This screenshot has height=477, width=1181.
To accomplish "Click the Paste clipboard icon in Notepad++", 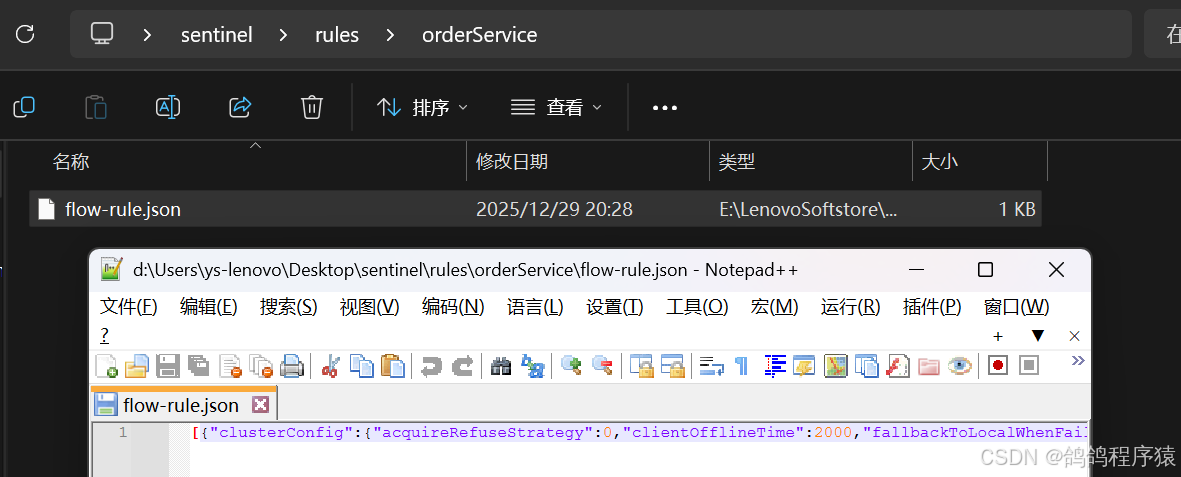I will [x=392, y=366].
